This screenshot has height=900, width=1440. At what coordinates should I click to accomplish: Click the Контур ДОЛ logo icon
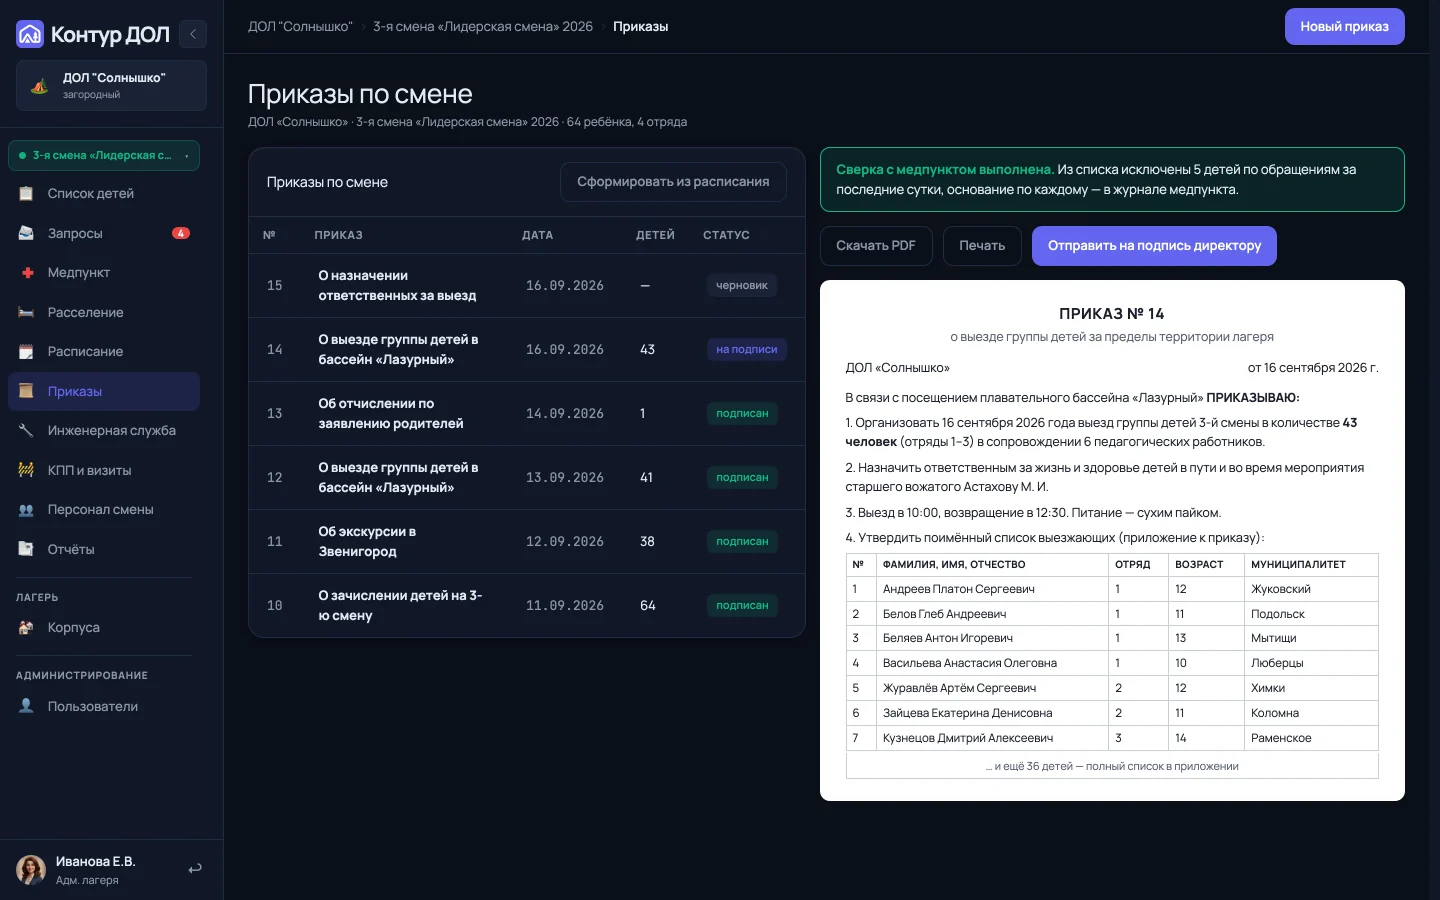[30, 35]
